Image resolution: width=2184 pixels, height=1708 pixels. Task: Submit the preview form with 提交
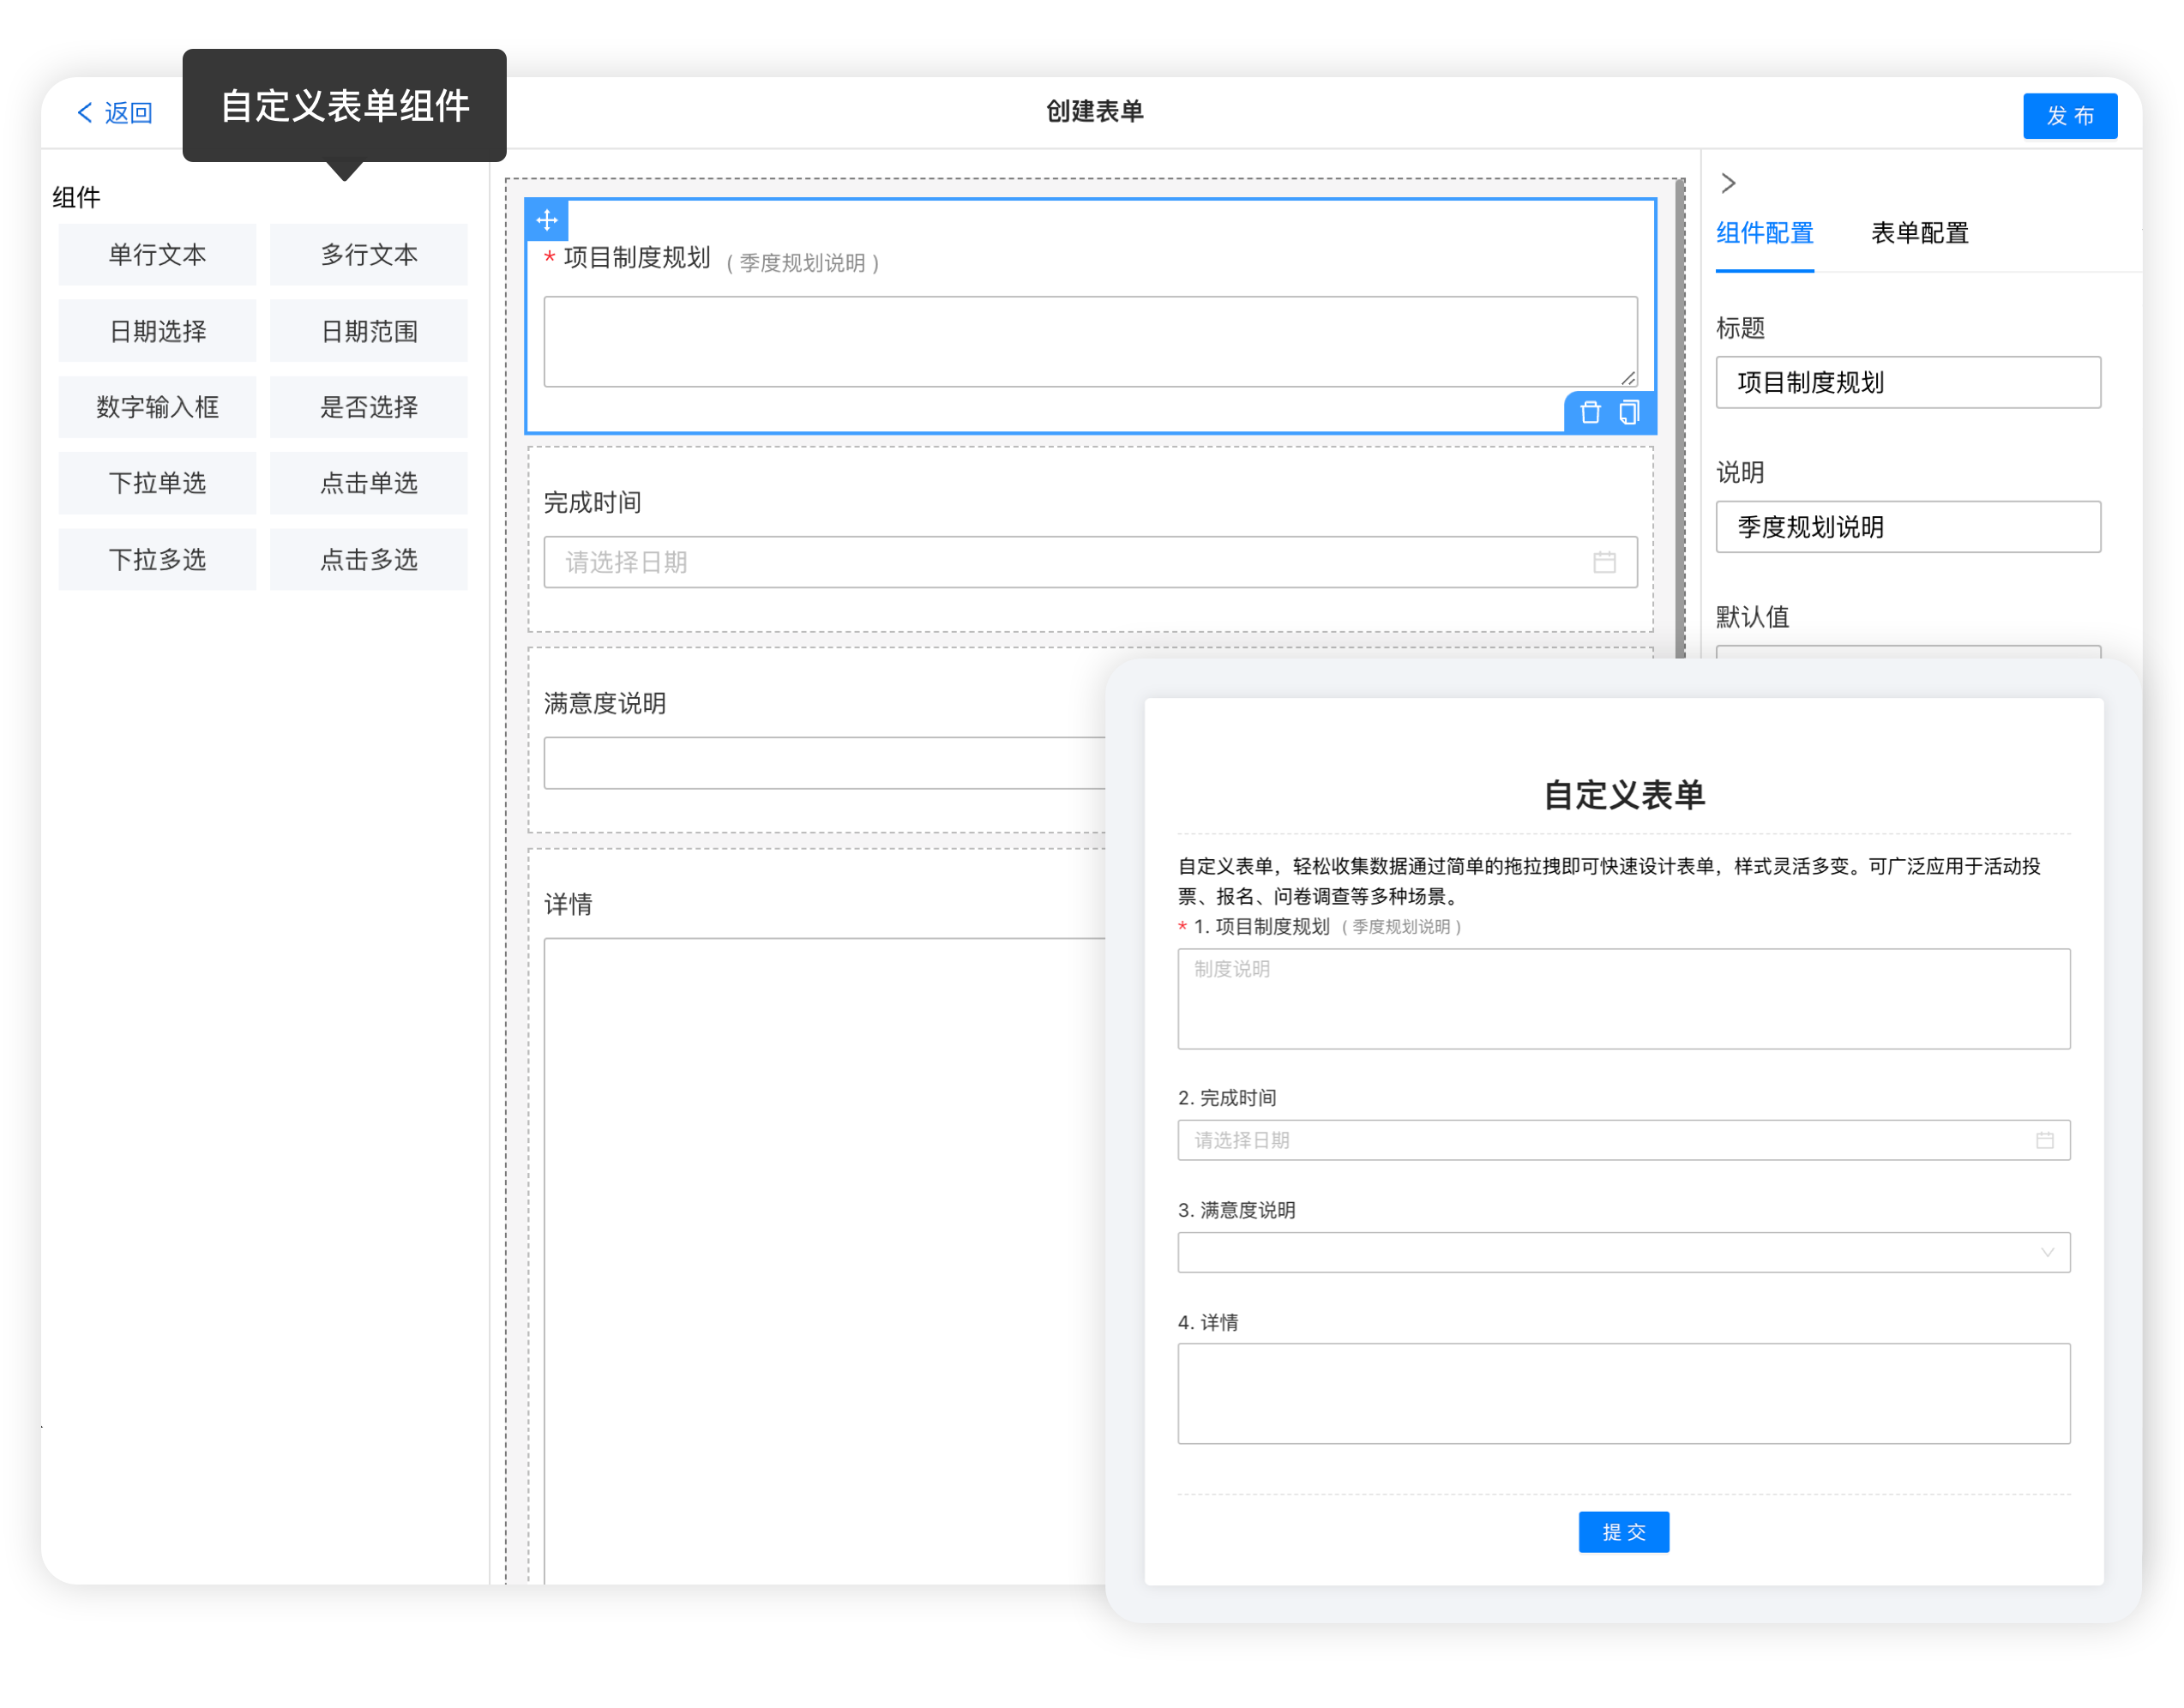[x=1623, y=1531]
